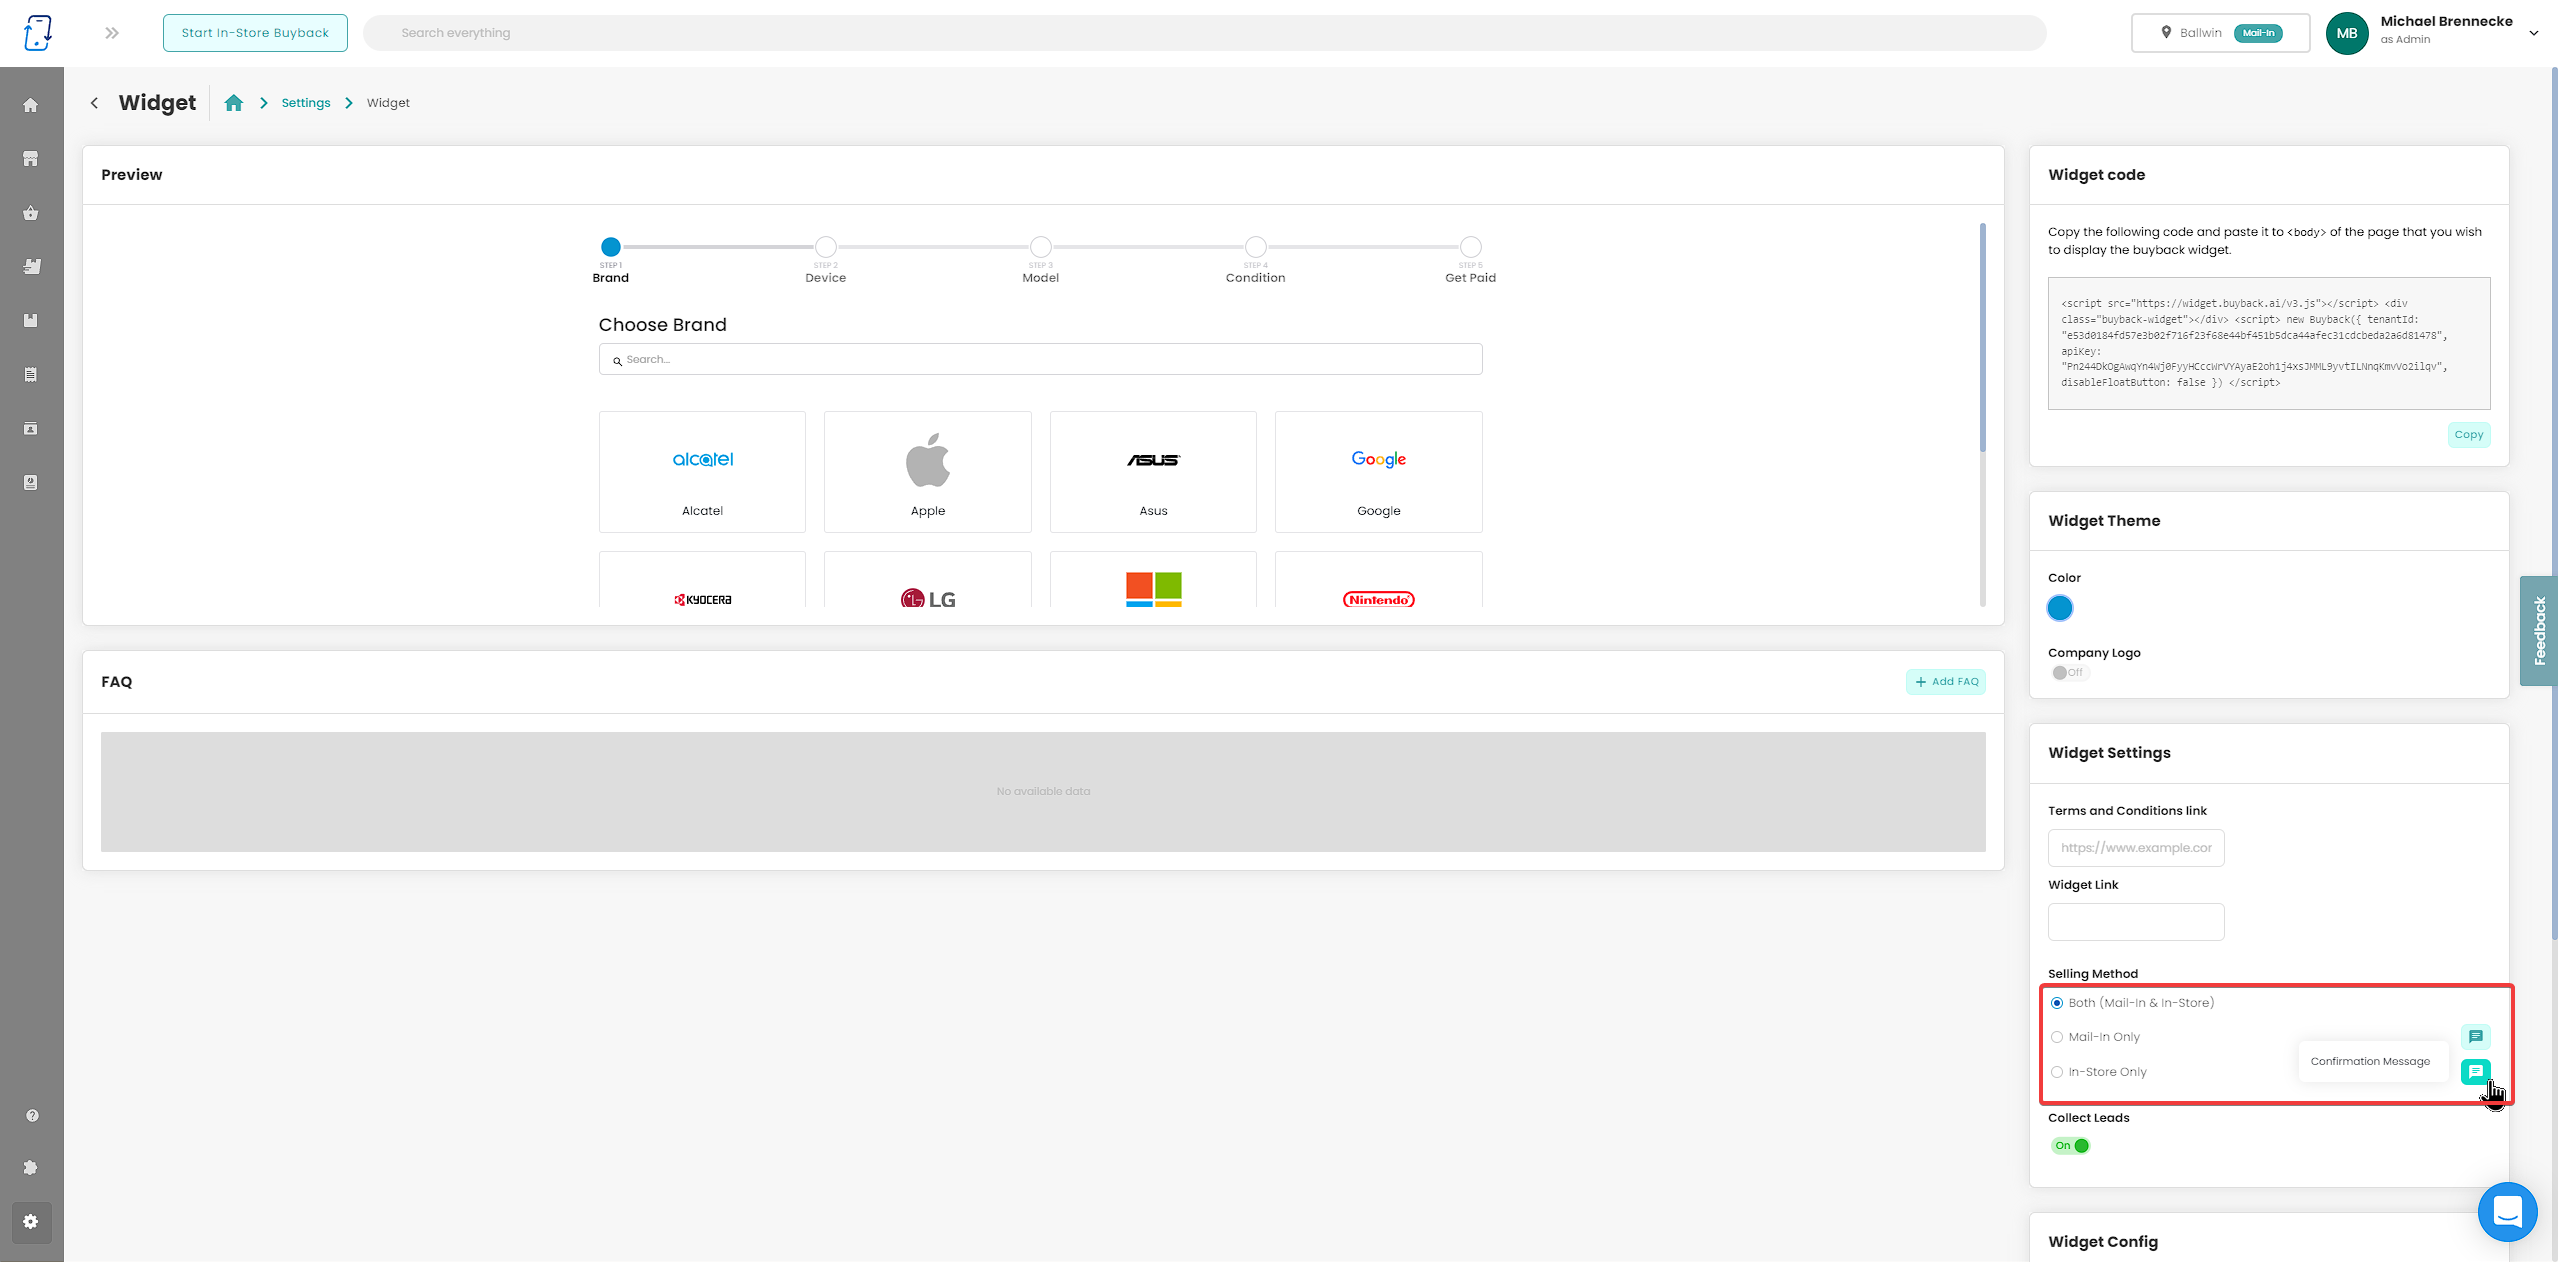This screenshot has width=2558, height=1262.
Task: Open the chat support bubble
Action: 2507,1212
